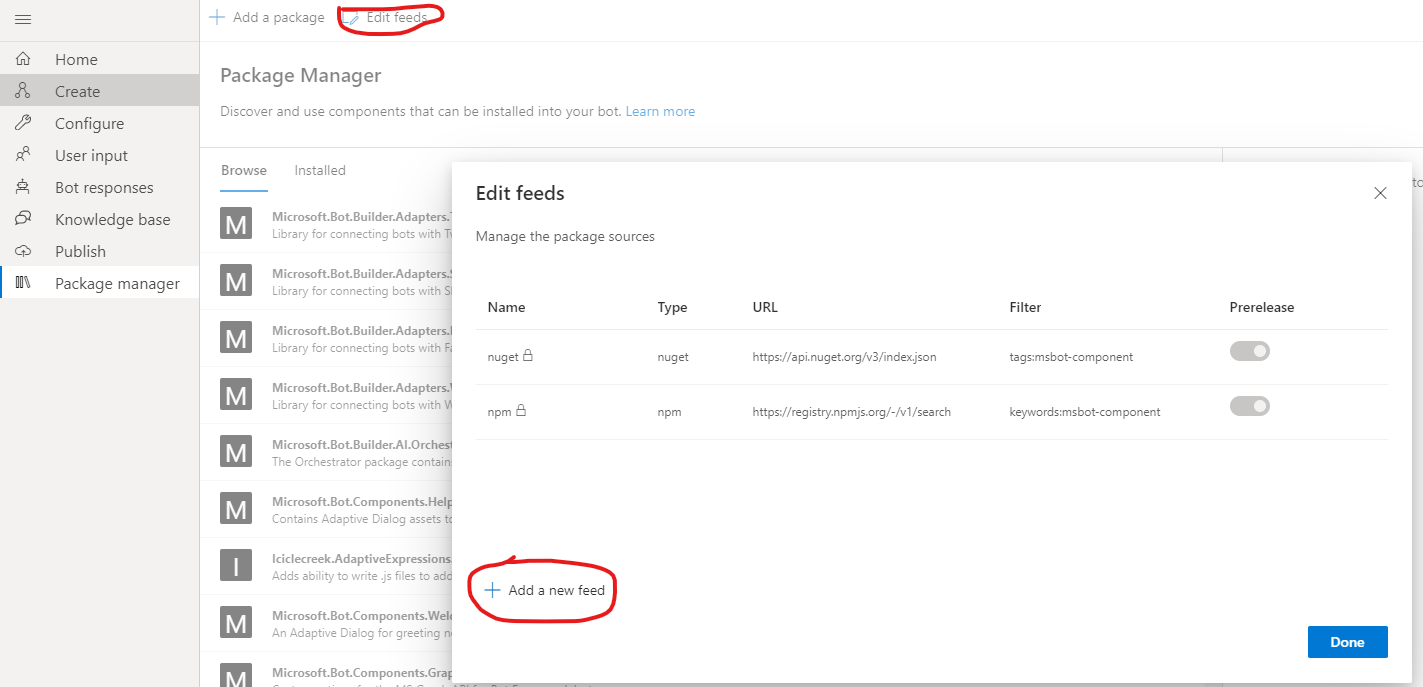This screenshot has height=687, width=1423.
Task: Close the Edit feeds dialog
Action: tap(1380, 193)
